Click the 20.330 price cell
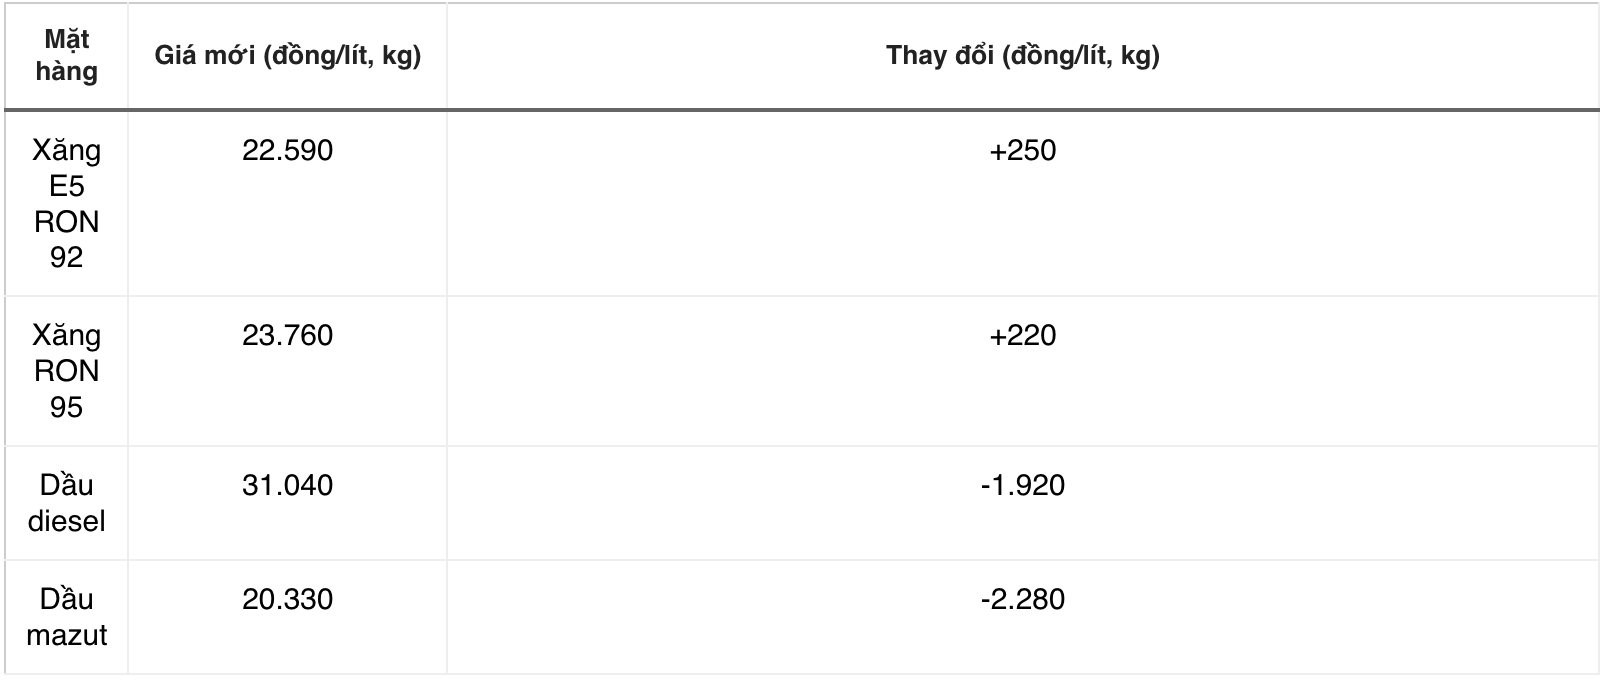 287,600
